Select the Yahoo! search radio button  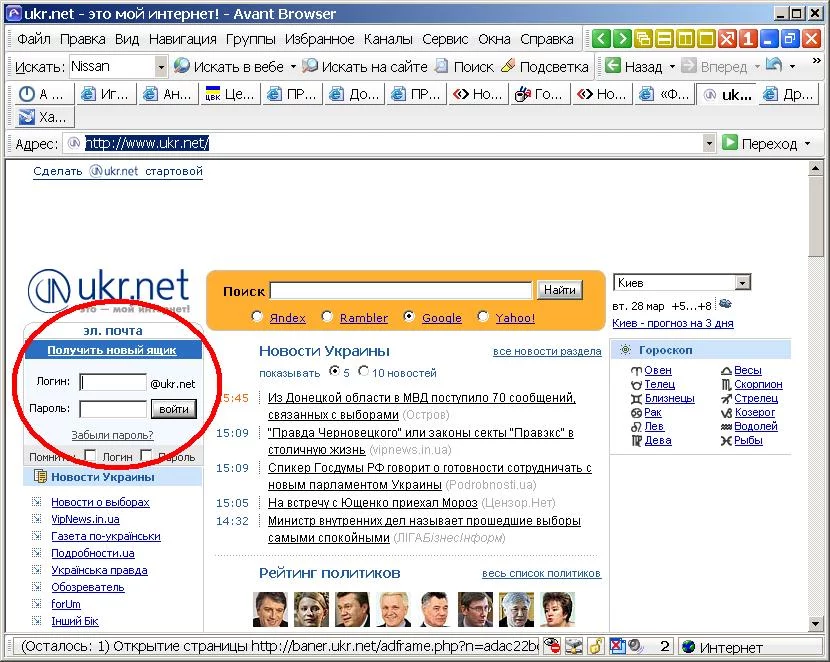coord(484,317)
